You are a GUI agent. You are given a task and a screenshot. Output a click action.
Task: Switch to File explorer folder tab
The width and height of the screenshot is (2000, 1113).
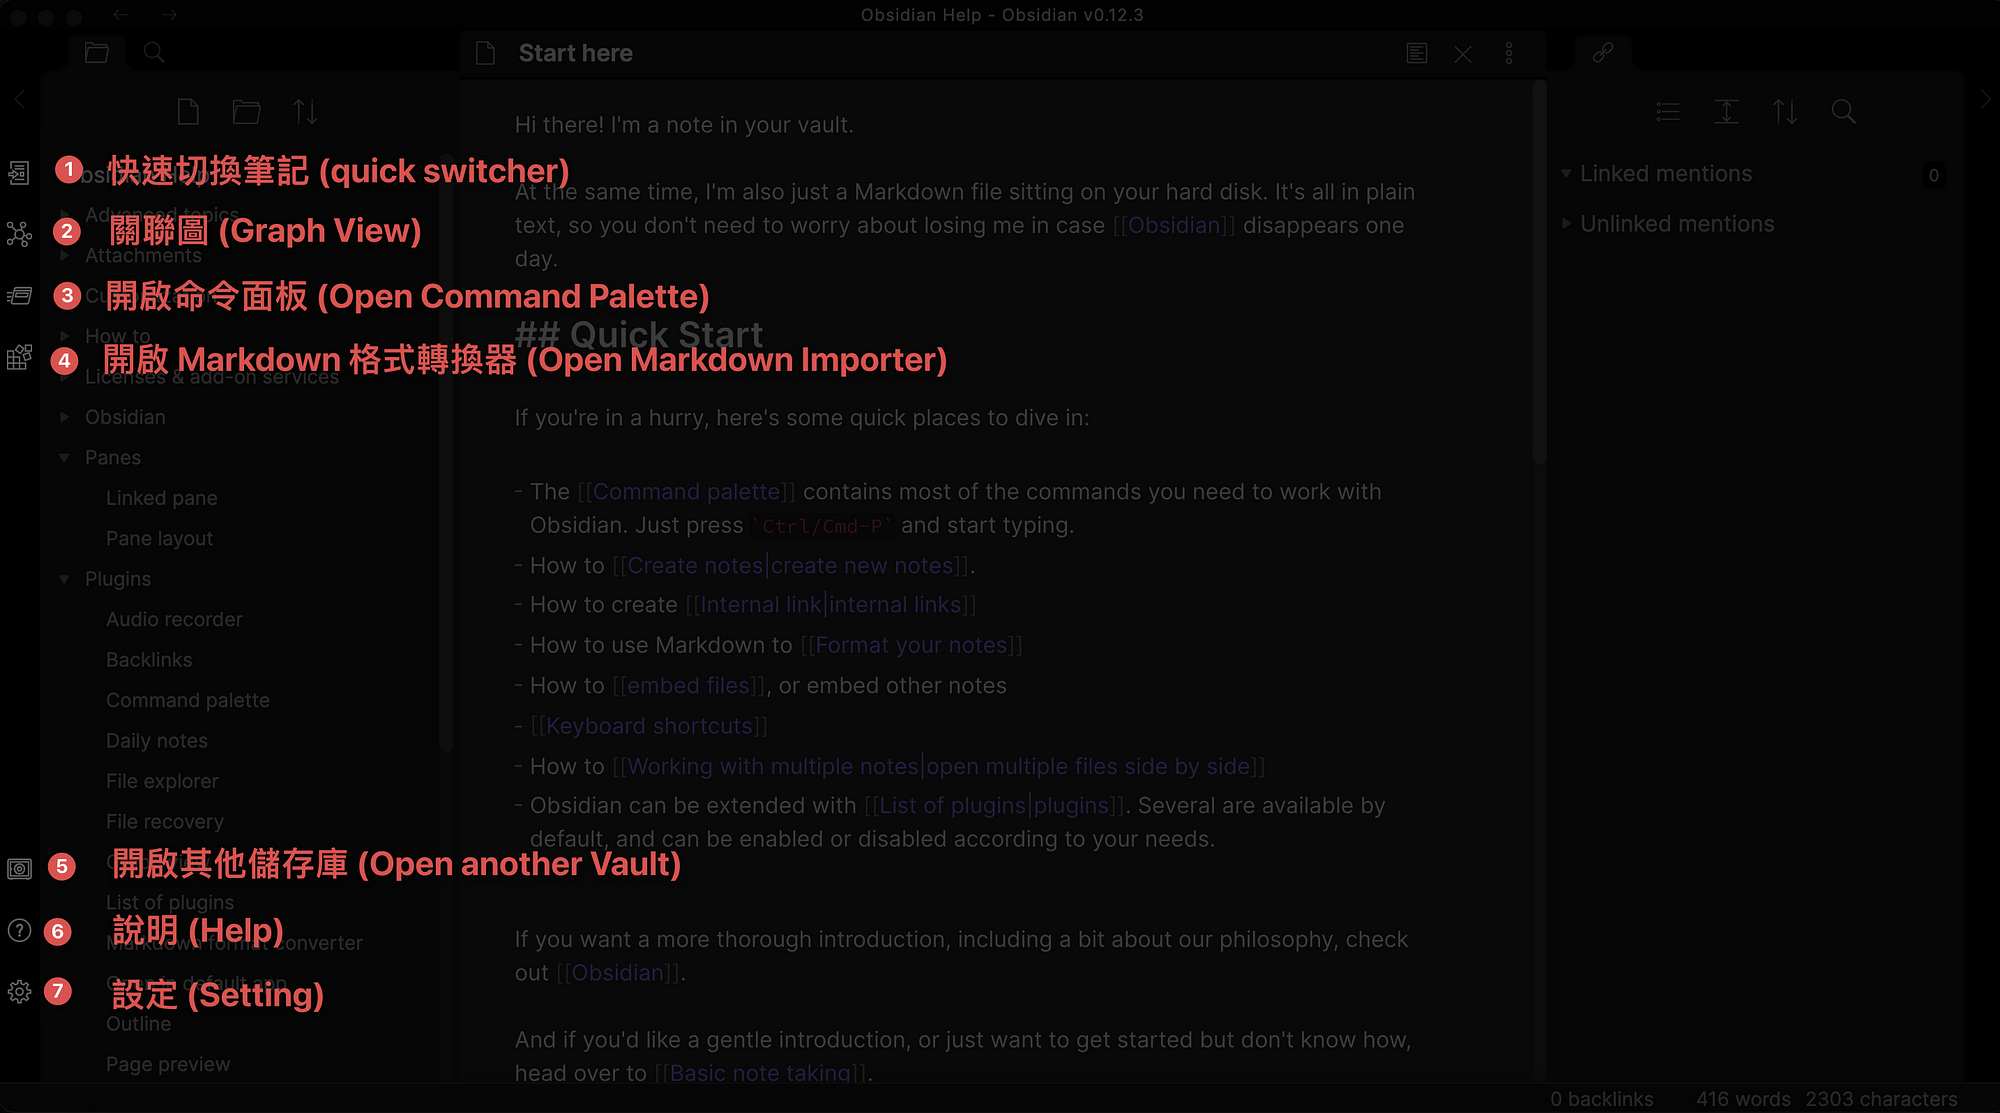click(97, 53)
